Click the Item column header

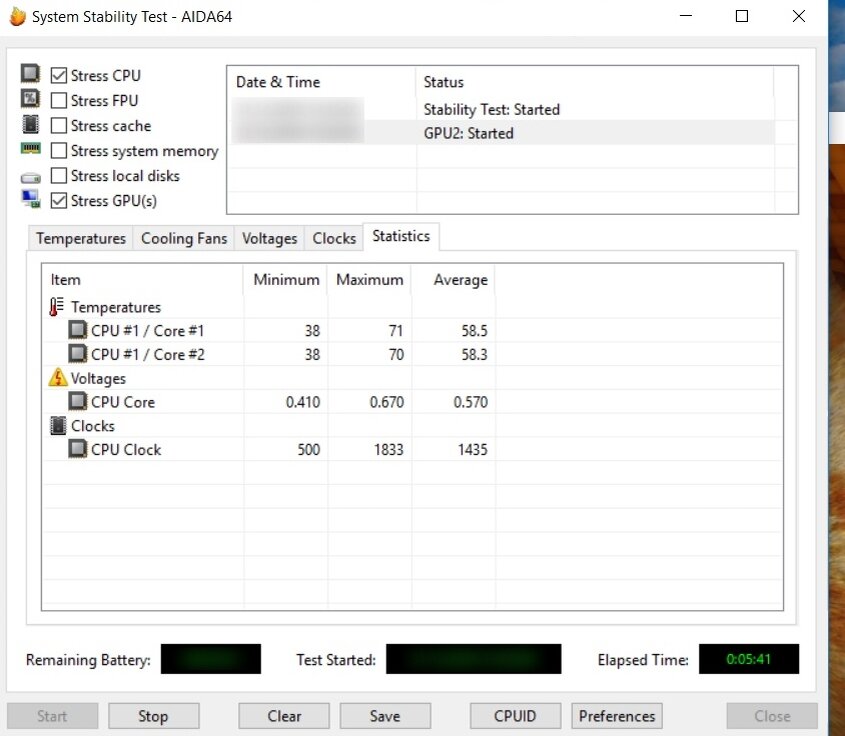pos(143,280)
